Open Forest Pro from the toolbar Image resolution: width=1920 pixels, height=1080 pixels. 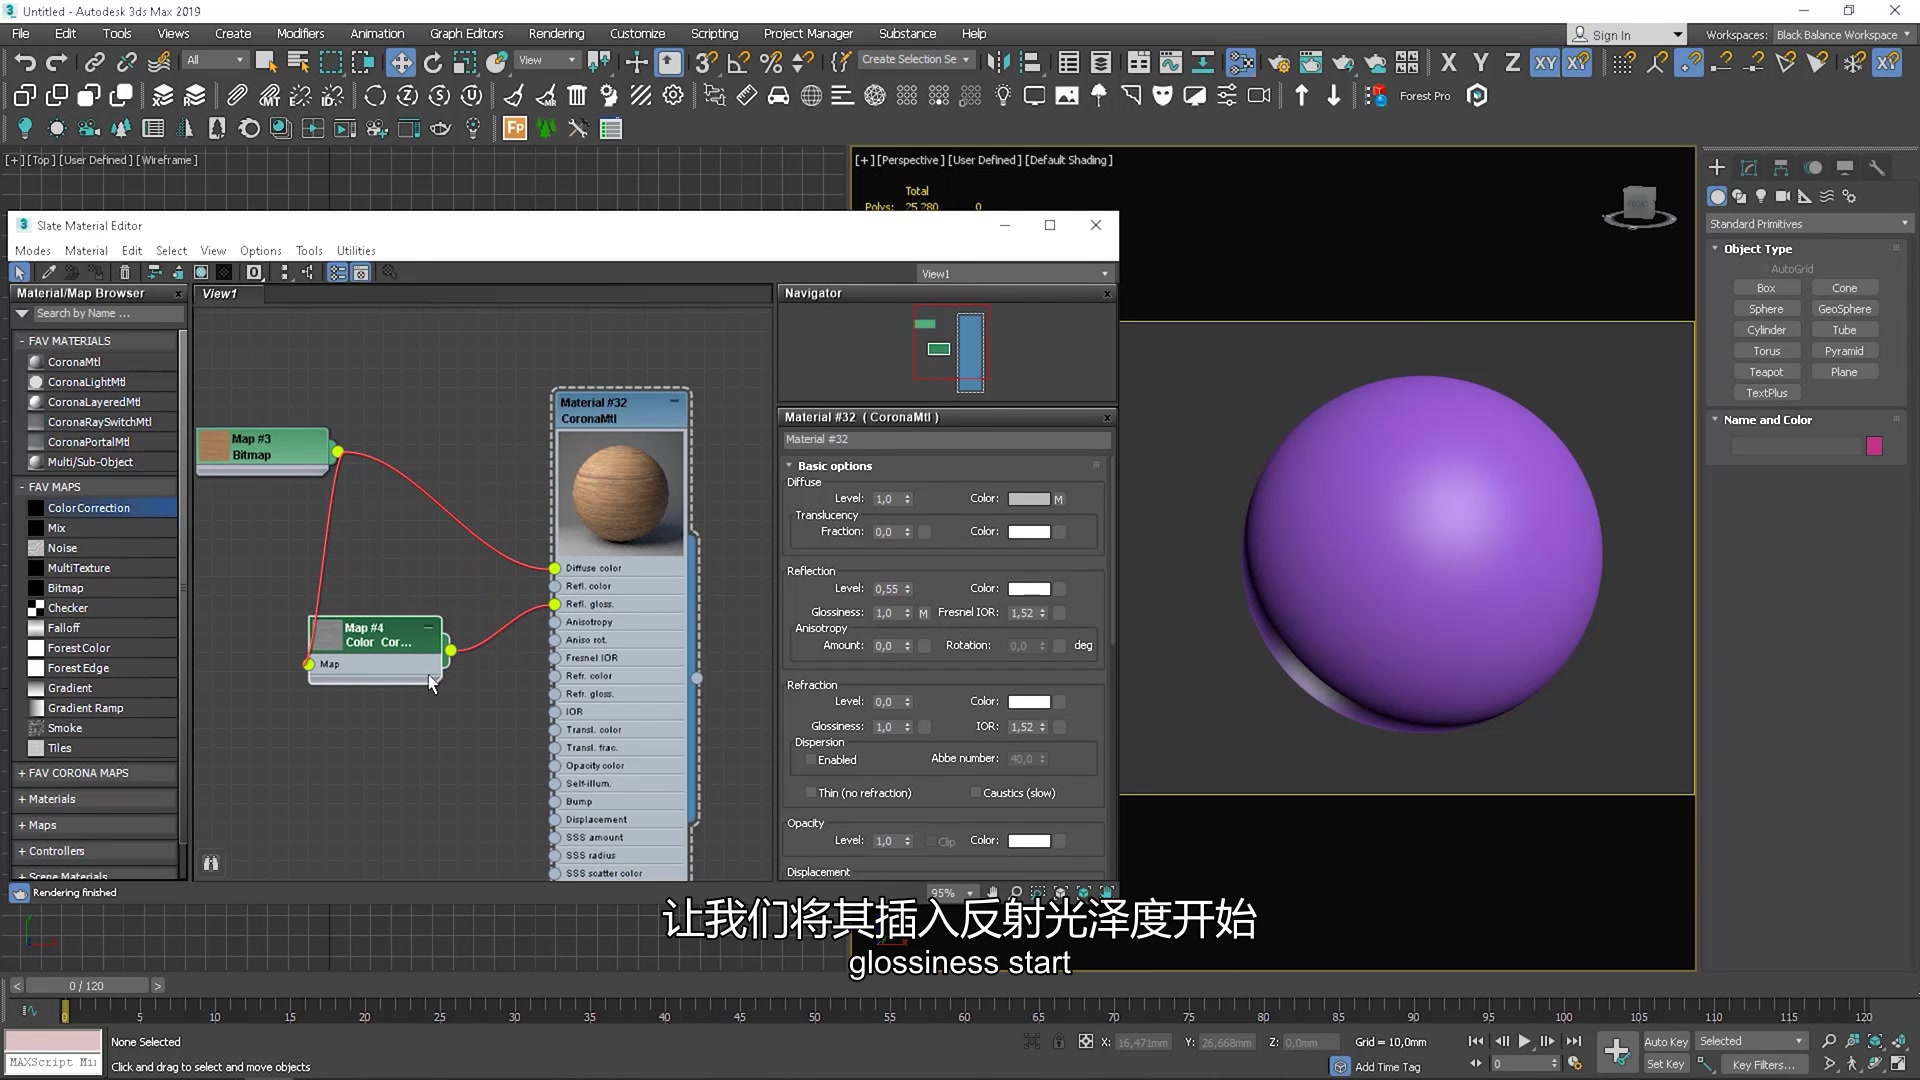[1425, 95]
